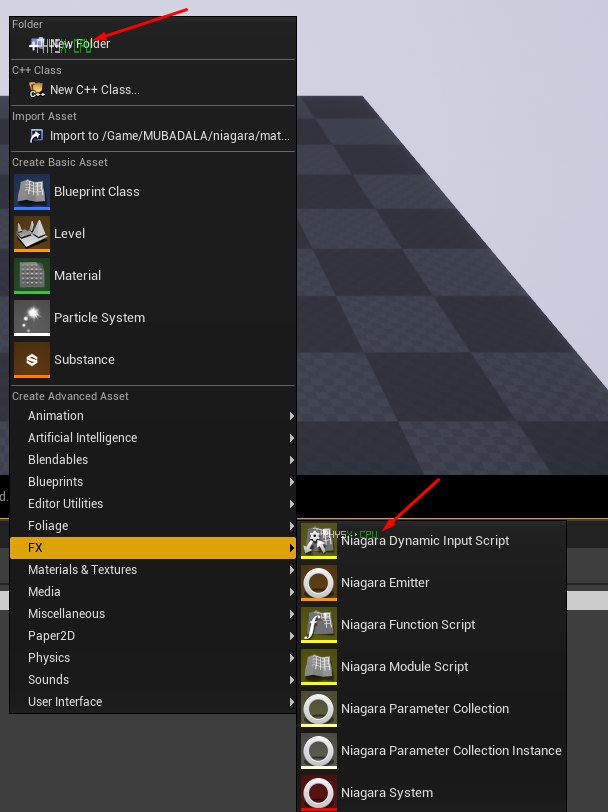
Task: Click the New C++ Class icon
Action: click(37, 90)
